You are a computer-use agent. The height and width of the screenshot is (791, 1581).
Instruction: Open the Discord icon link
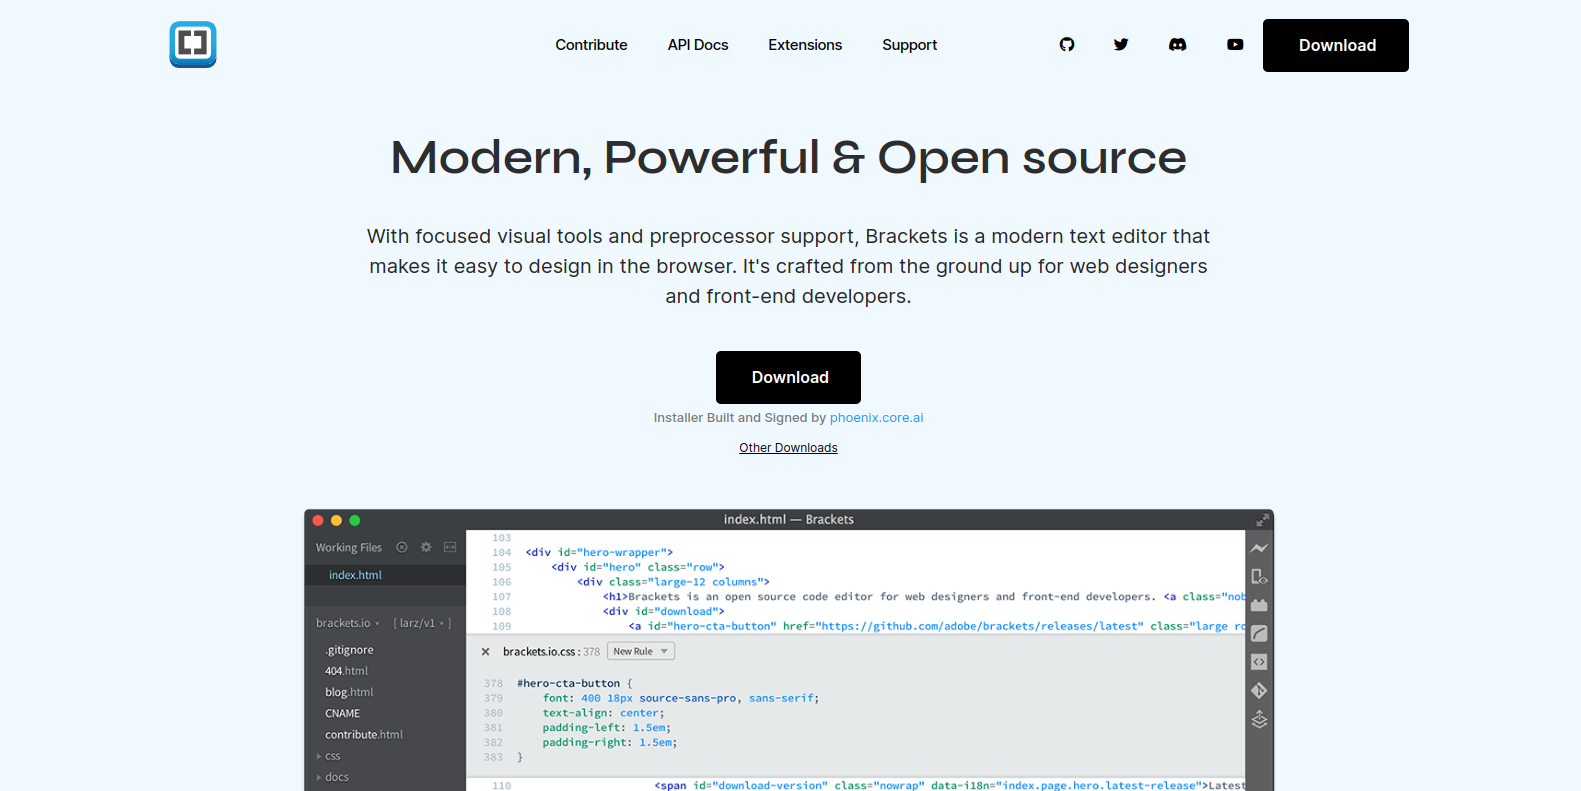1178,45
